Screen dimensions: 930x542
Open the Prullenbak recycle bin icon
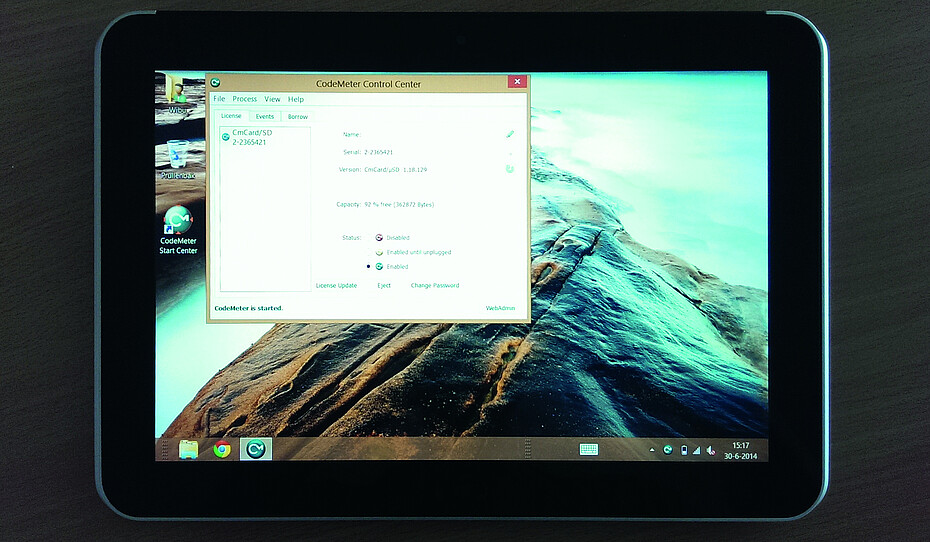click(x=178, y=159)
